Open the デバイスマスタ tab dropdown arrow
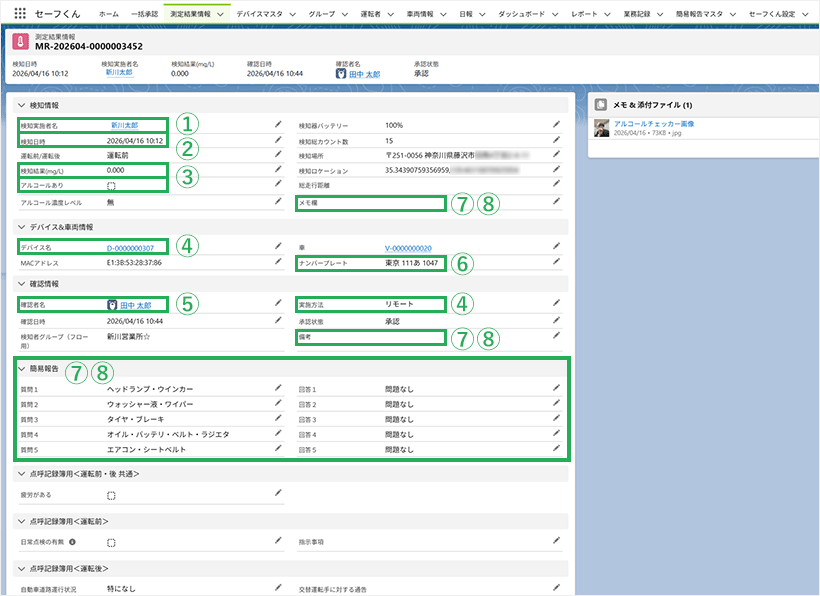820x596 pixels. pos(292,14)
